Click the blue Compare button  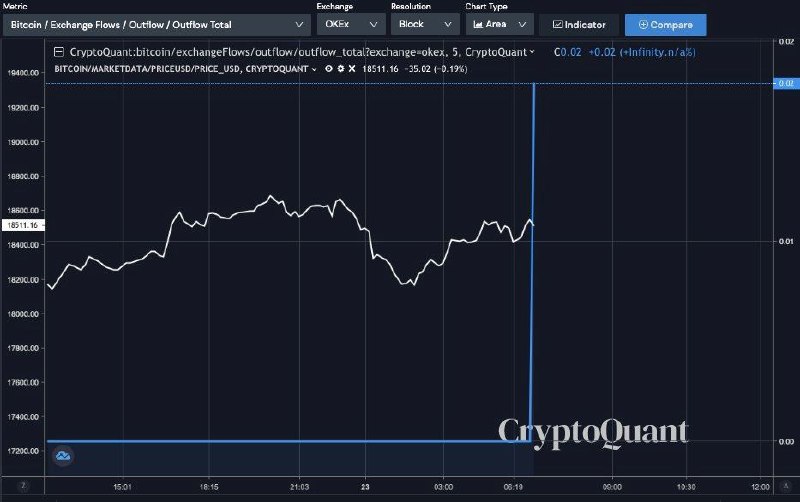[666, 24]
